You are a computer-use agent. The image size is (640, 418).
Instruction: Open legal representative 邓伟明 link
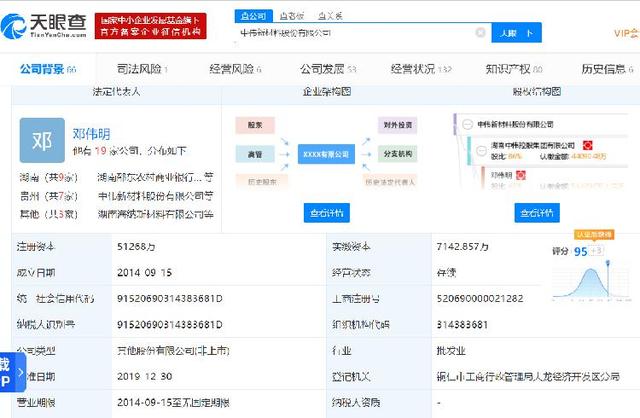pos(91,133)
